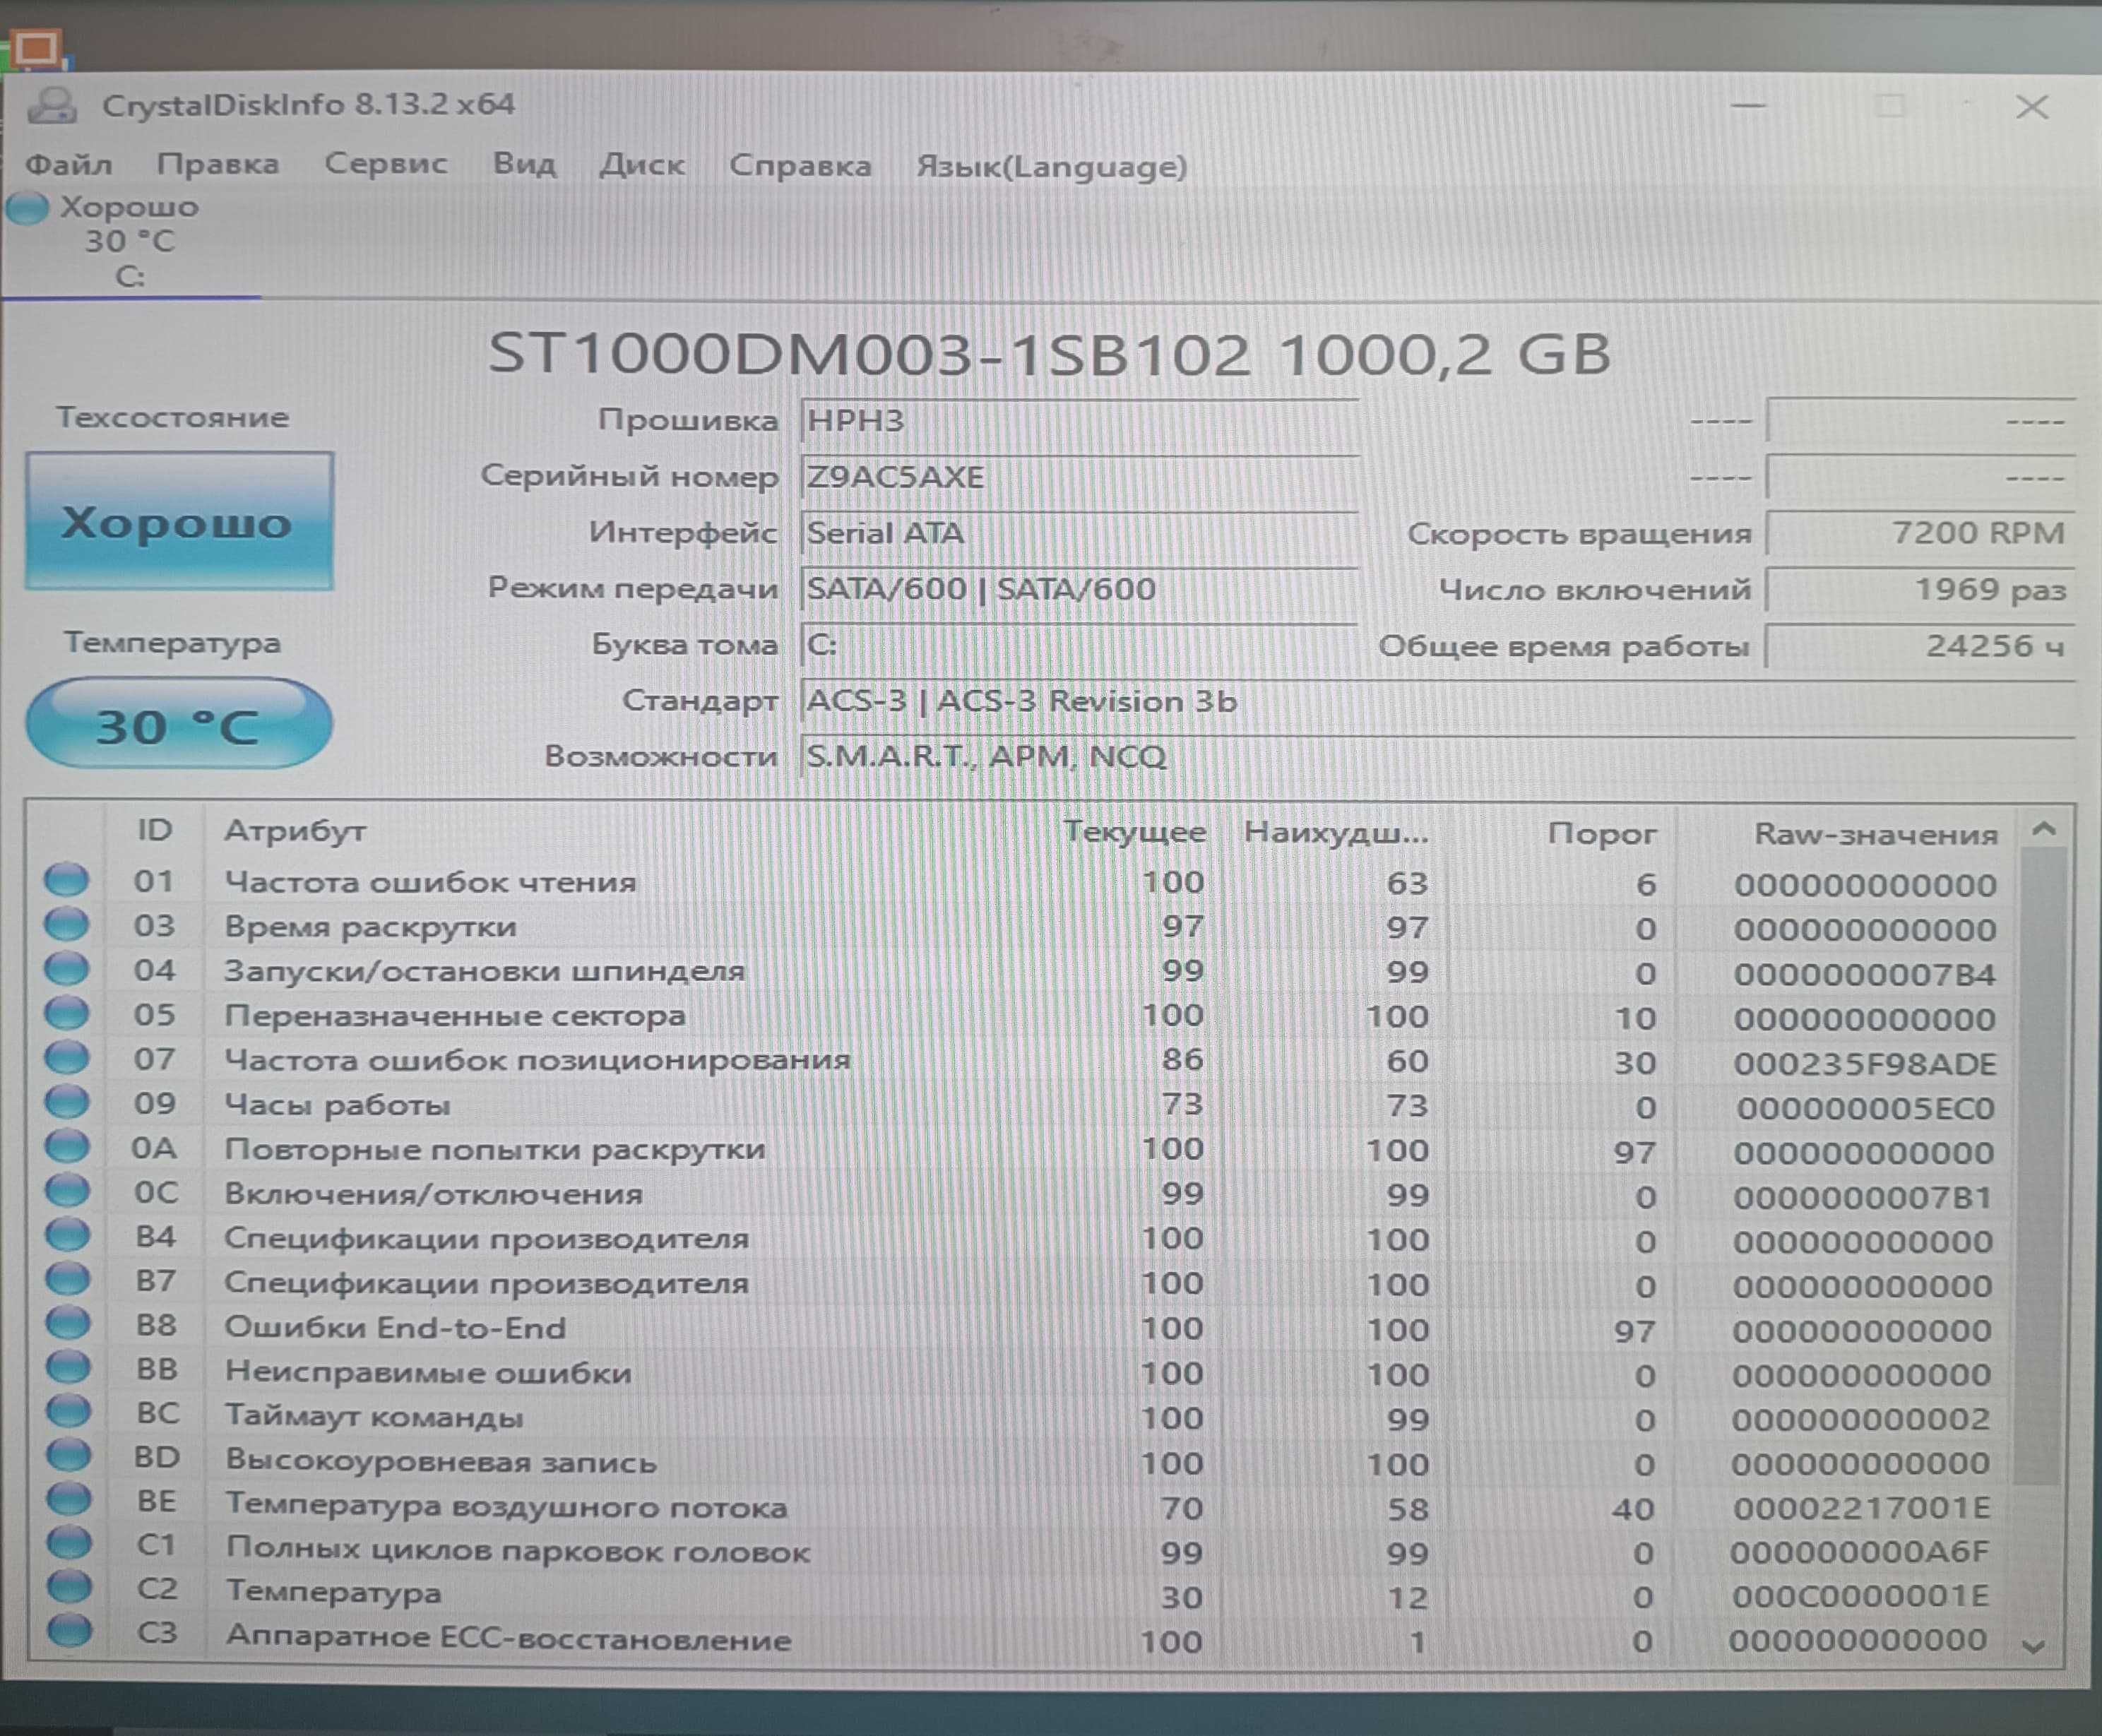Screen dimensions: 2102x1736
Task: Click status icon for Полных циклов парковок головок
Action: click(69, 1543)
